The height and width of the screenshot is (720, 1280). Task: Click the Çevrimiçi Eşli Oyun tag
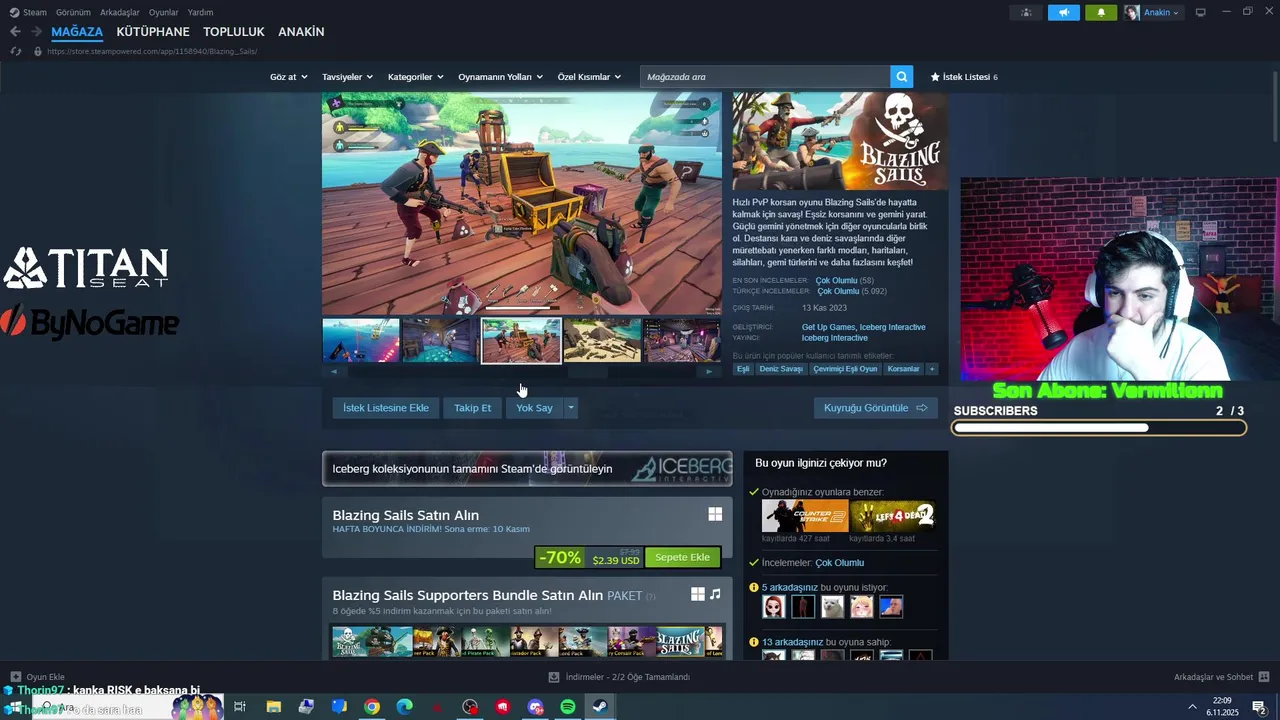845,369
